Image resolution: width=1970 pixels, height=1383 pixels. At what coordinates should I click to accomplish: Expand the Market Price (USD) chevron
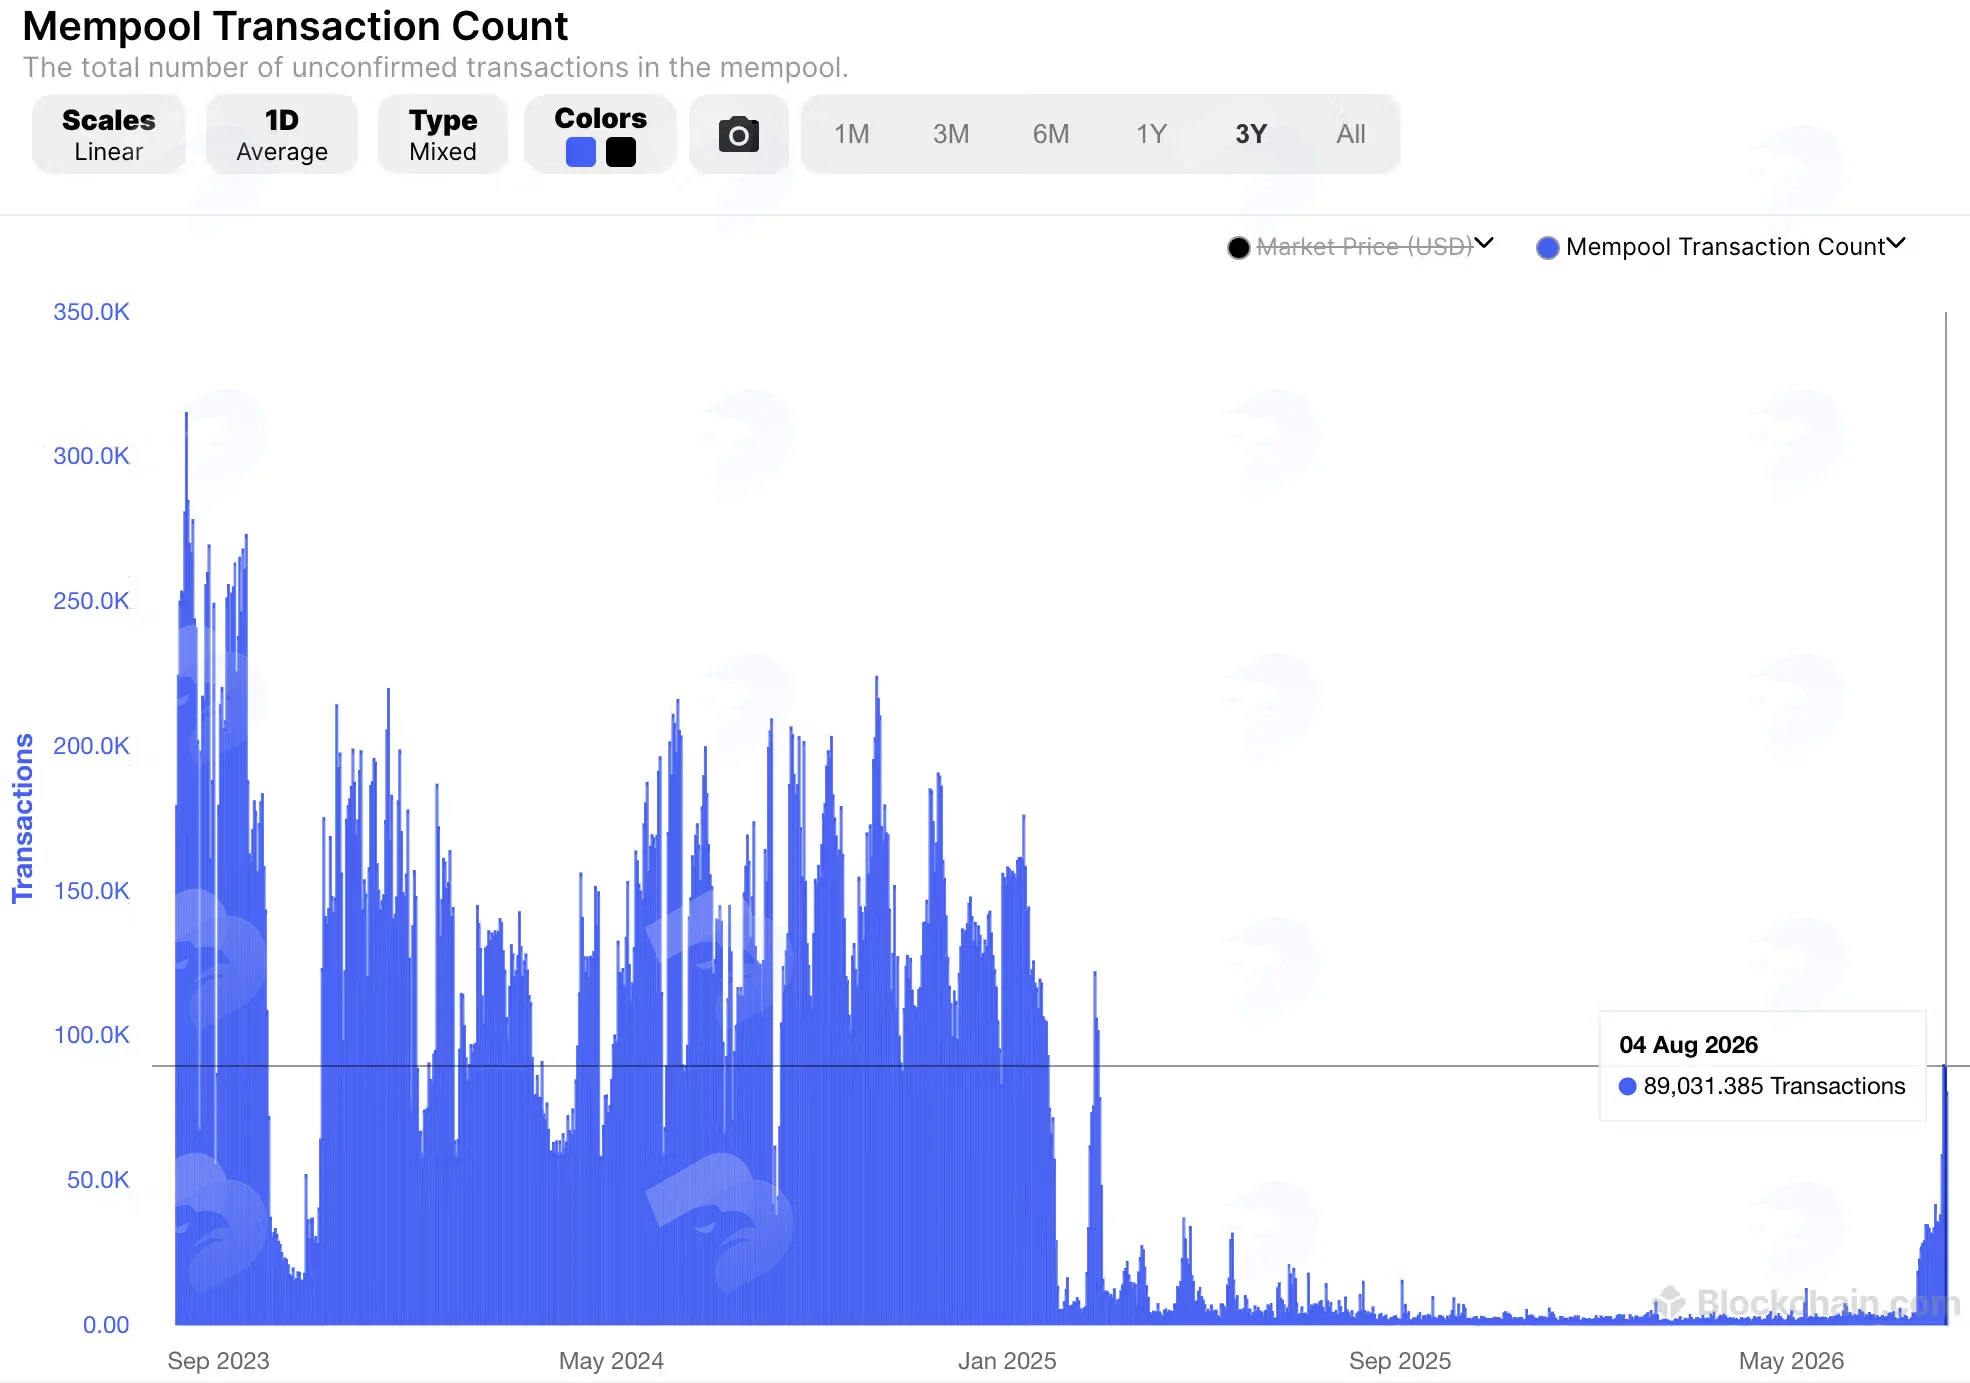pyautogui.click(x=1484, y=243)
